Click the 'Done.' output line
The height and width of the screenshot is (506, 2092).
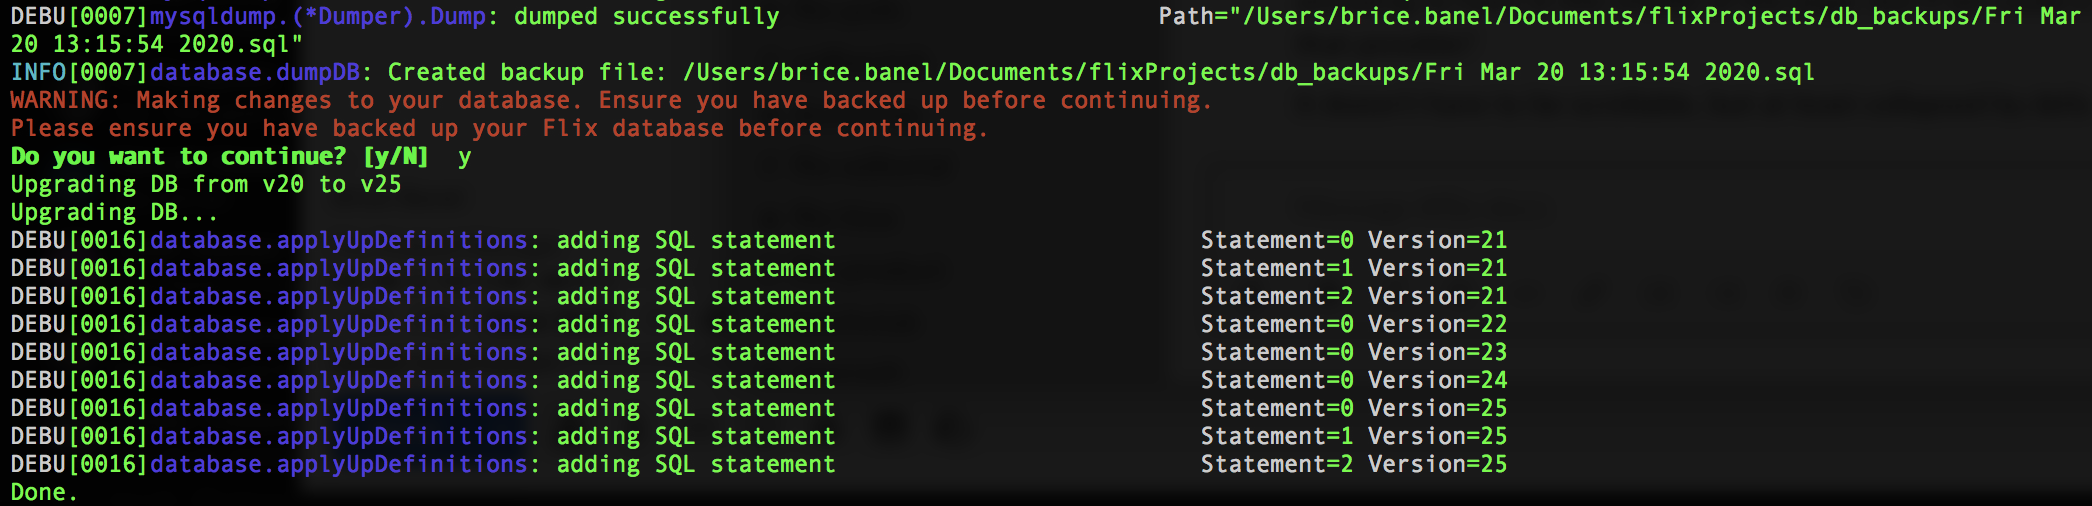pos(44,492)
